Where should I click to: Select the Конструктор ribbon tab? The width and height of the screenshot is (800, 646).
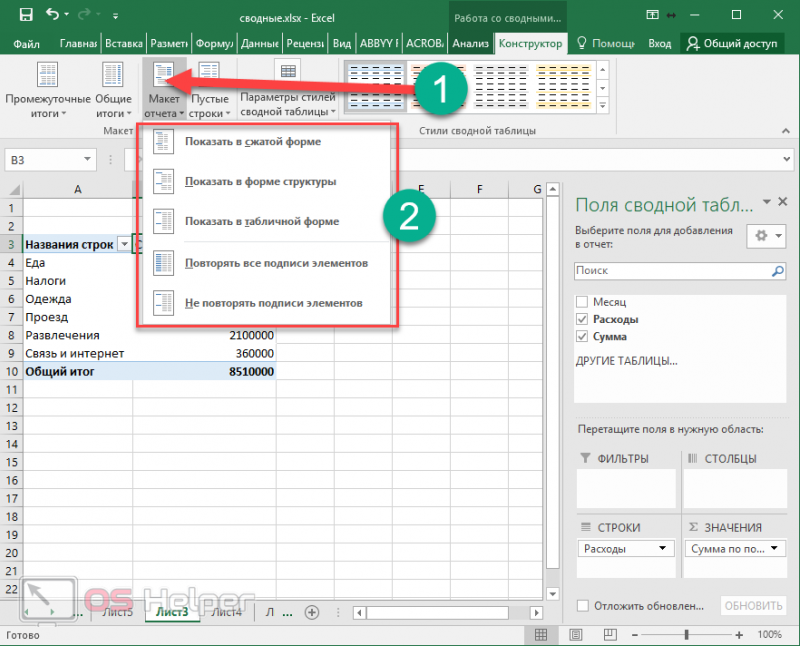tap(530, 44)
